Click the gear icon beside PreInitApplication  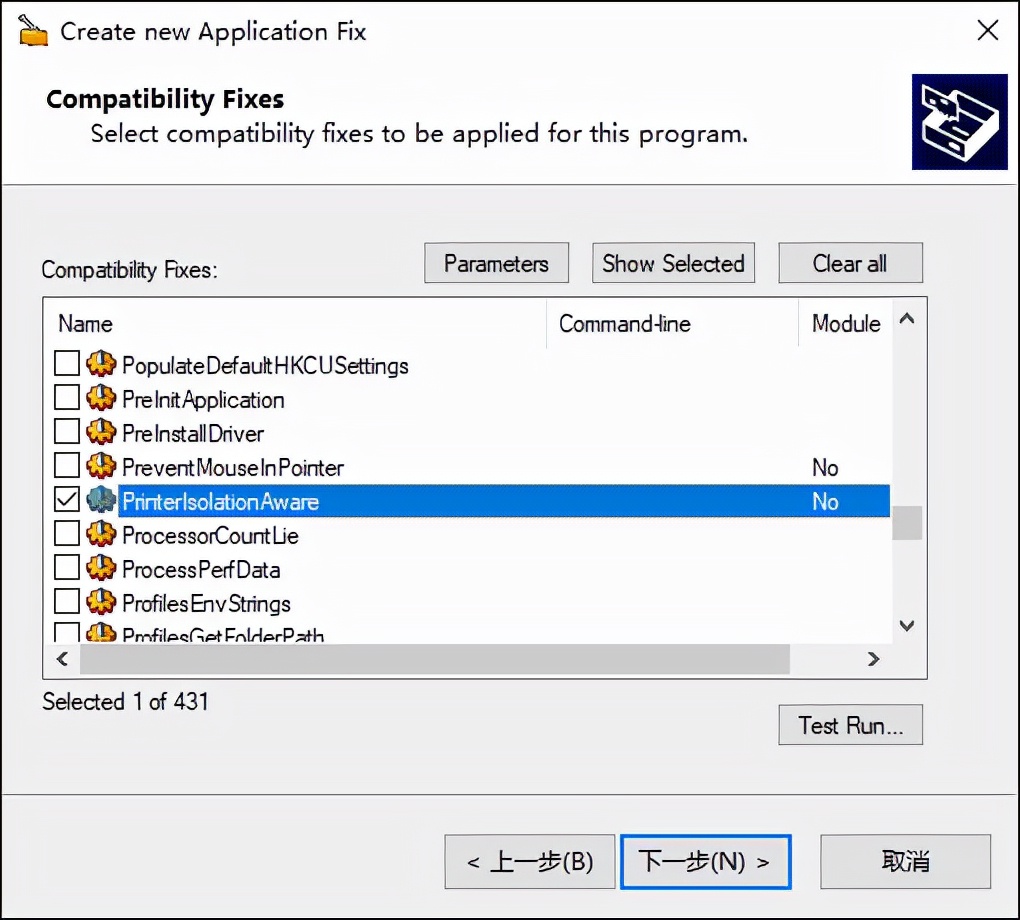click(x=100, y=399)
